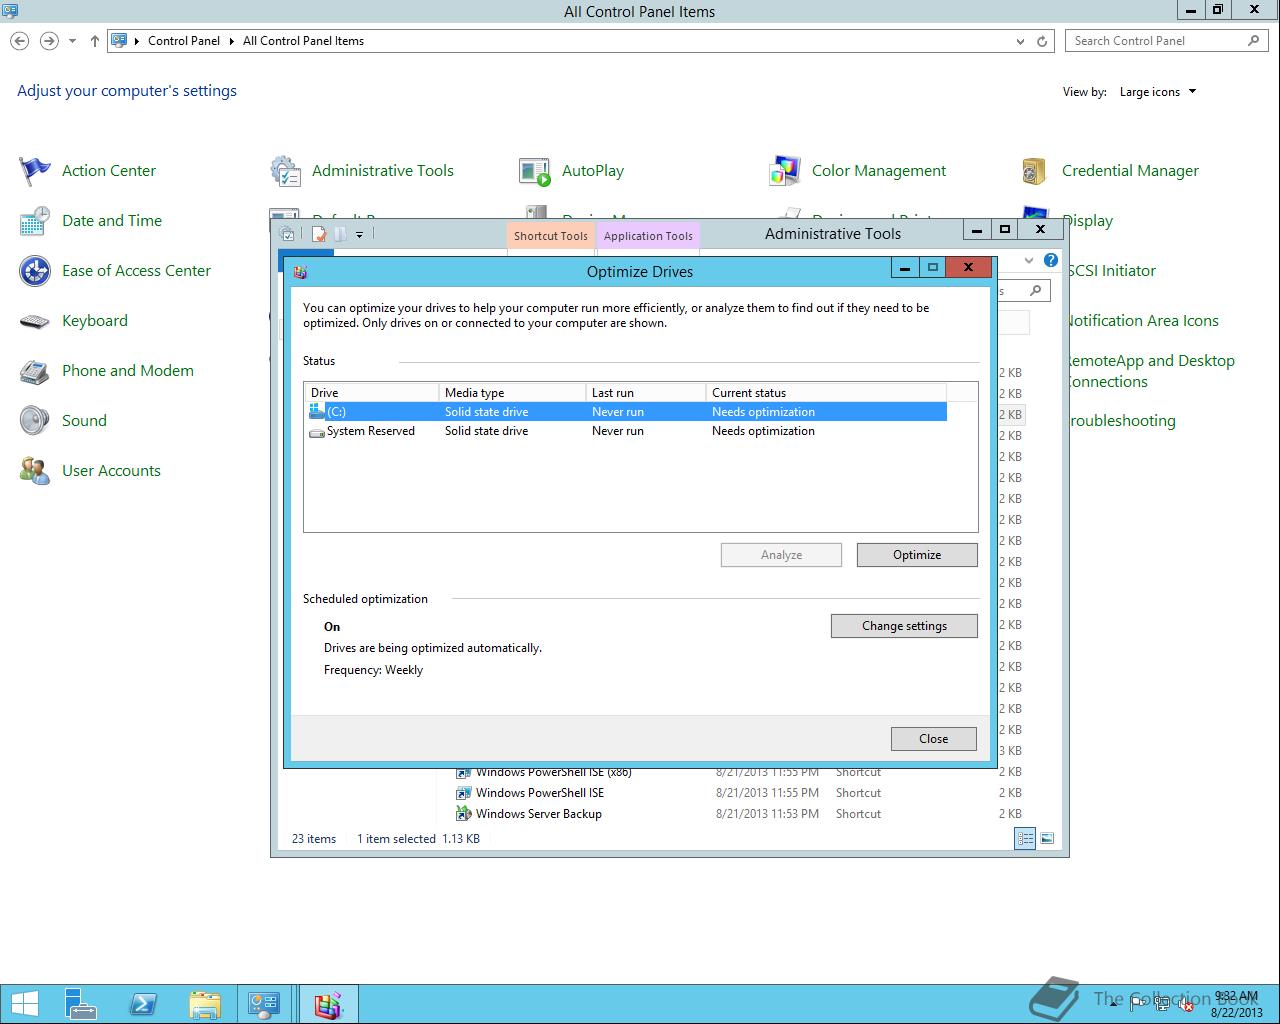Open Action Center in Control Panel

coord(88,171)
